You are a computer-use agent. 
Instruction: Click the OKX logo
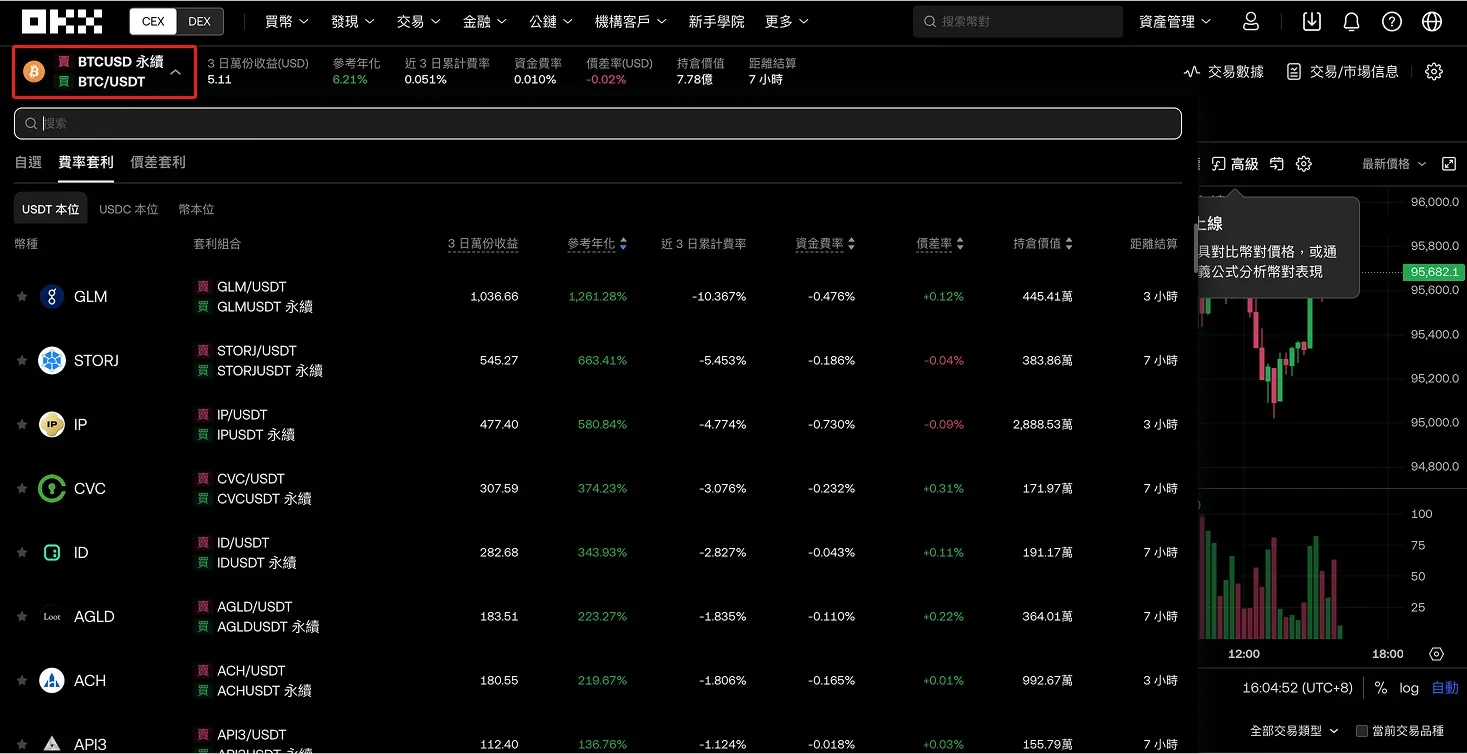(62, 21)
